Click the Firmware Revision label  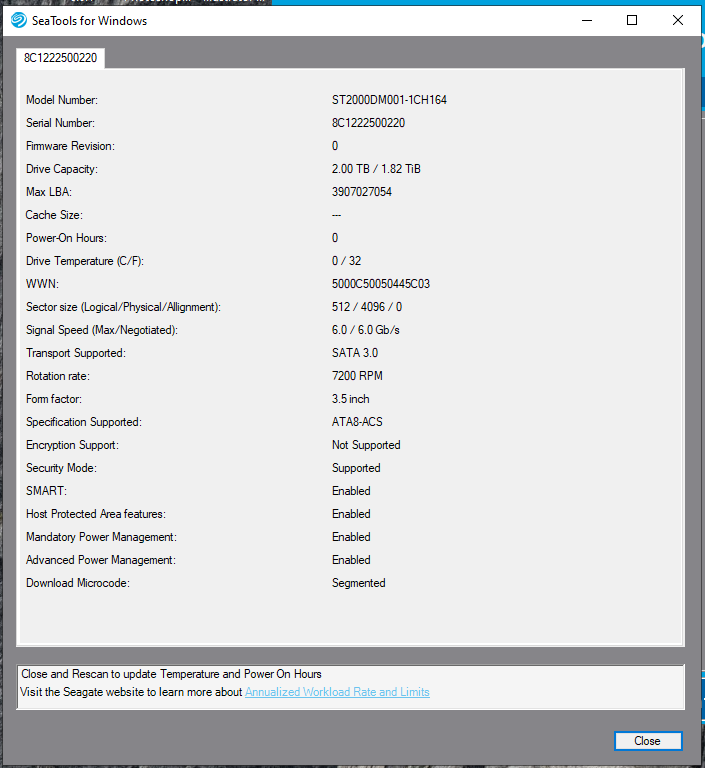pos(70,146)
